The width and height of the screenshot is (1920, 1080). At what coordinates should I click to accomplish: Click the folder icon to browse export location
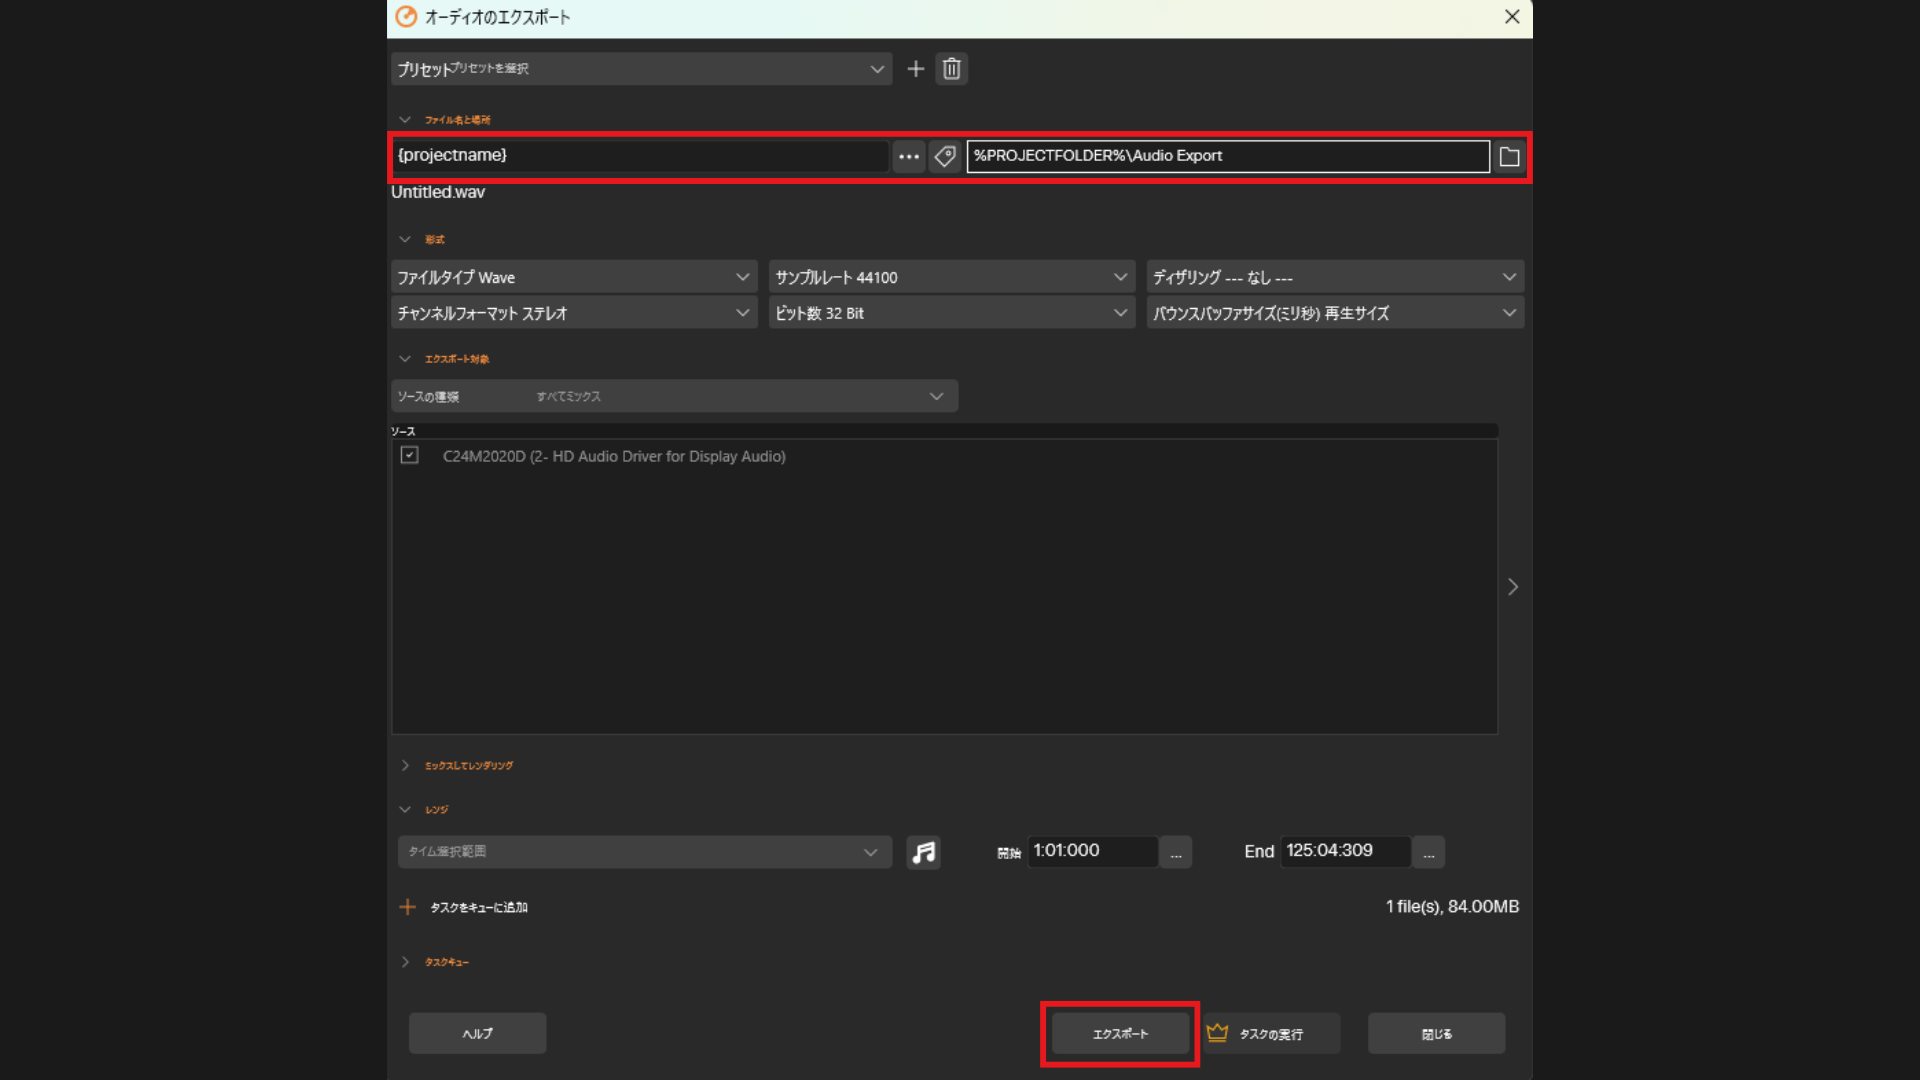point(1509,157)
